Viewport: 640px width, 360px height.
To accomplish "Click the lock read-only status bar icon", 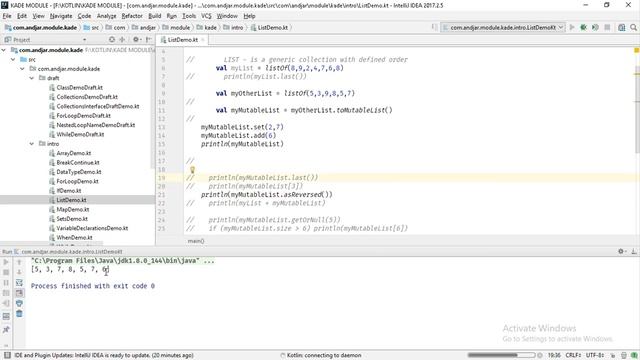I will pos(614,355).
